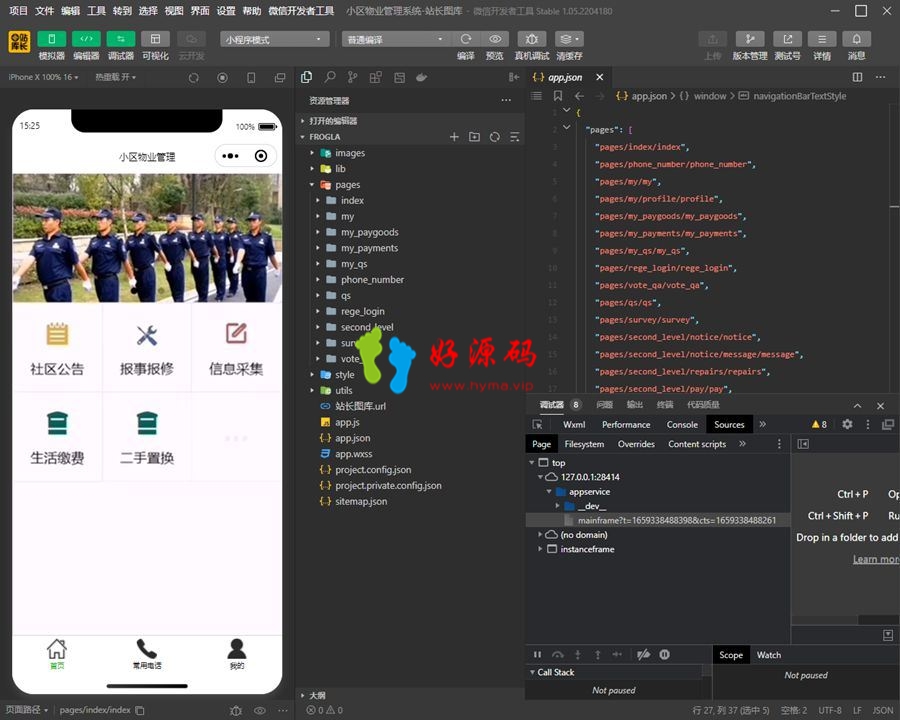Tap 报事报修 in the simulator

point(146,349)
